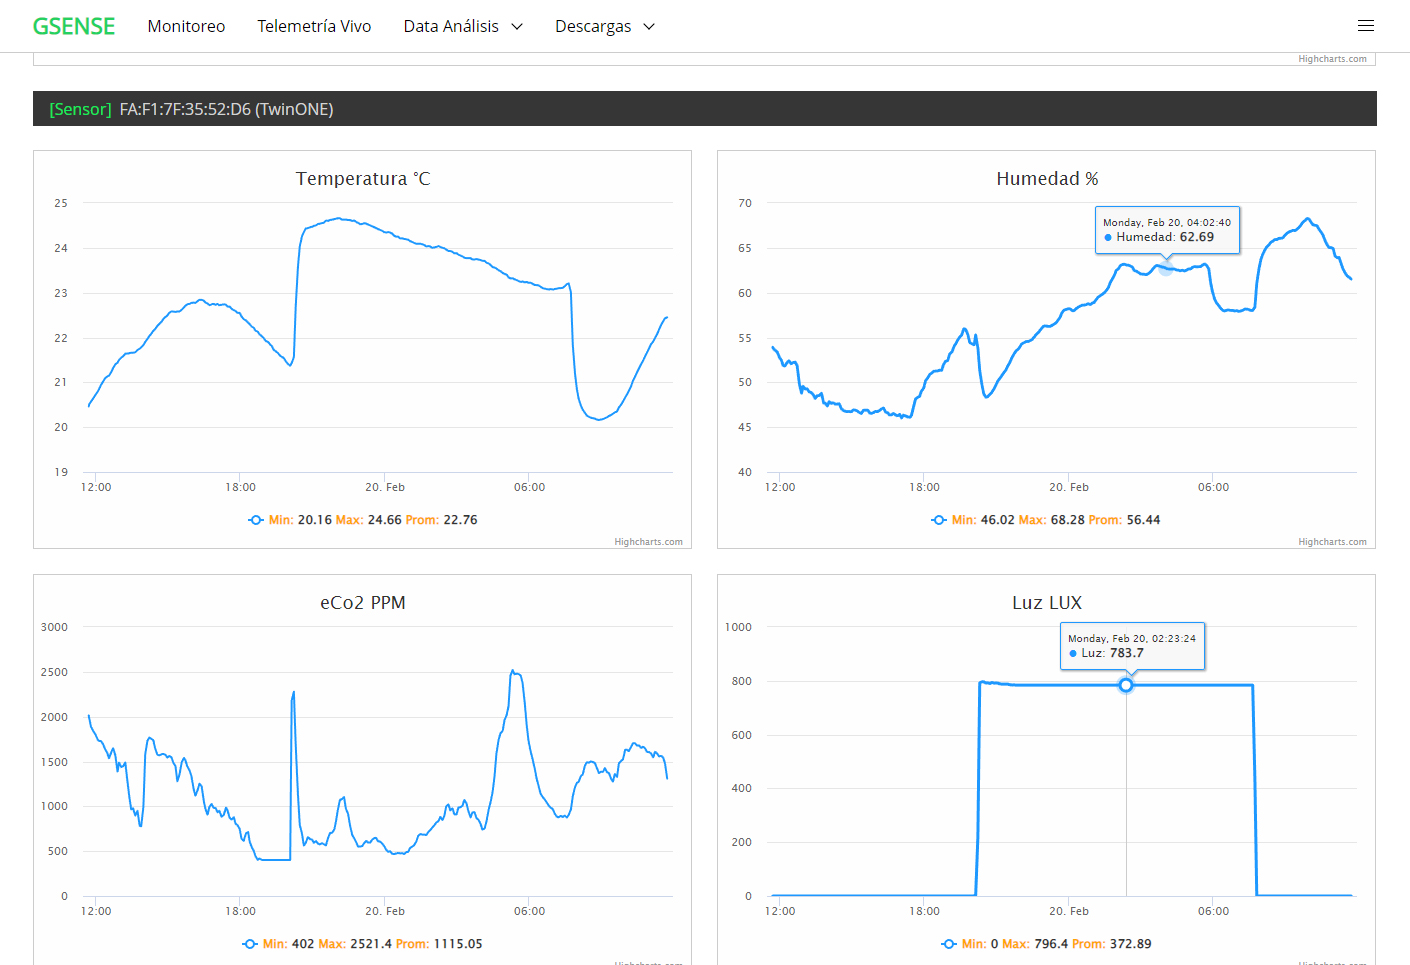This screenshot has height=965, width=1410.
Task: Click the Humedad highlighted data point
Action: [x=1165, y=267]
